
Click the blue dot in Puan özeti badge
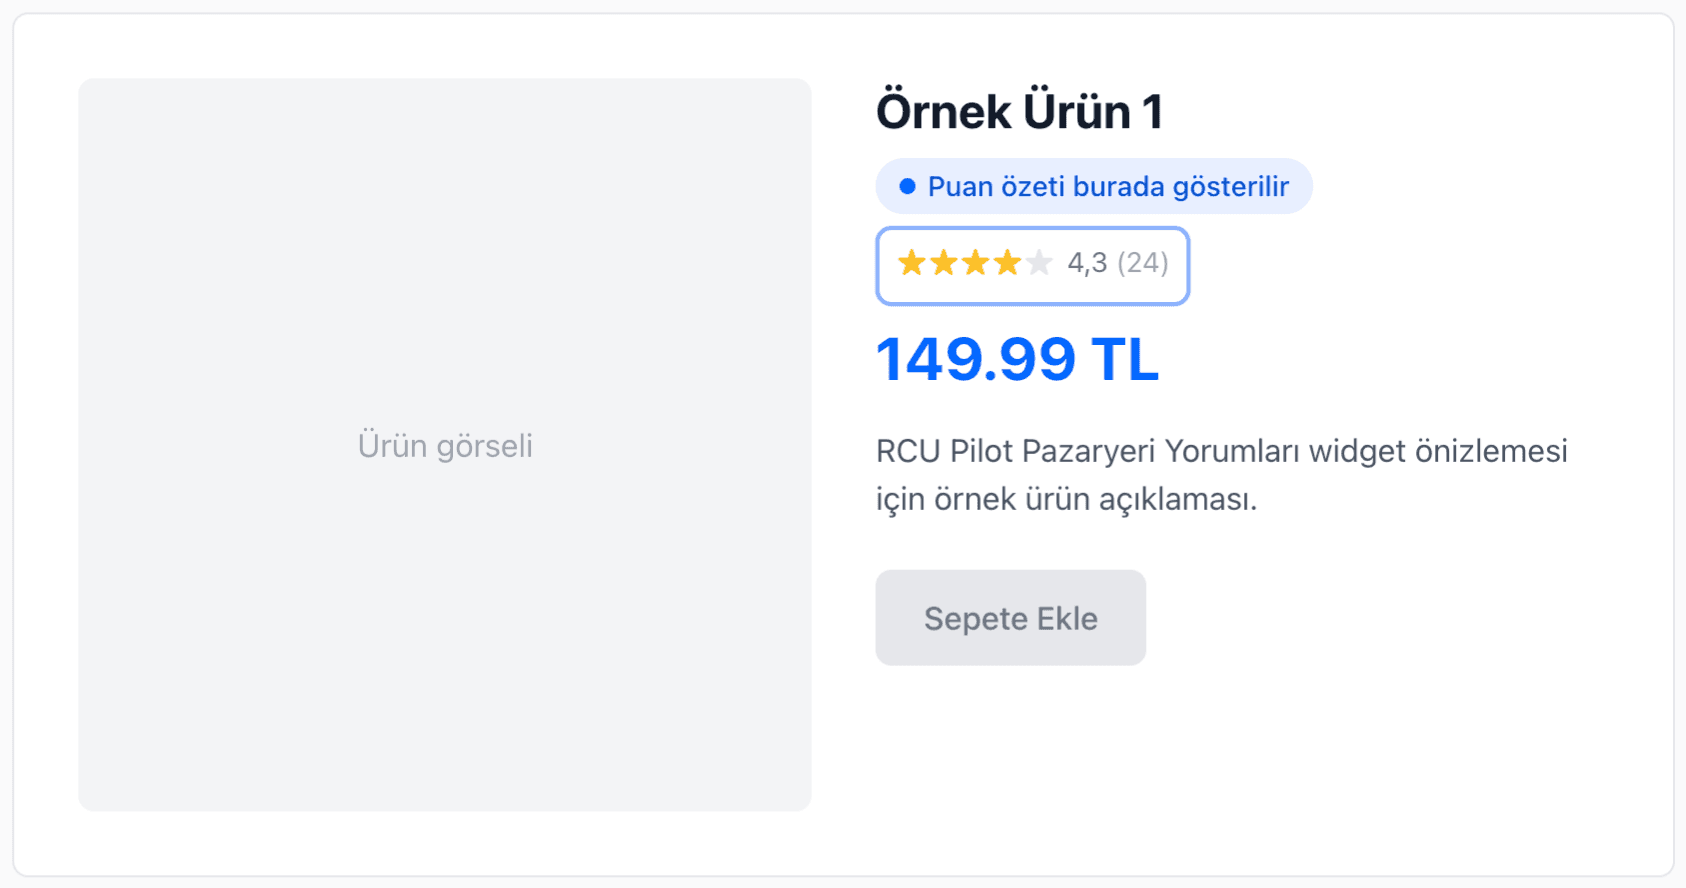click(x=906, y=185)
